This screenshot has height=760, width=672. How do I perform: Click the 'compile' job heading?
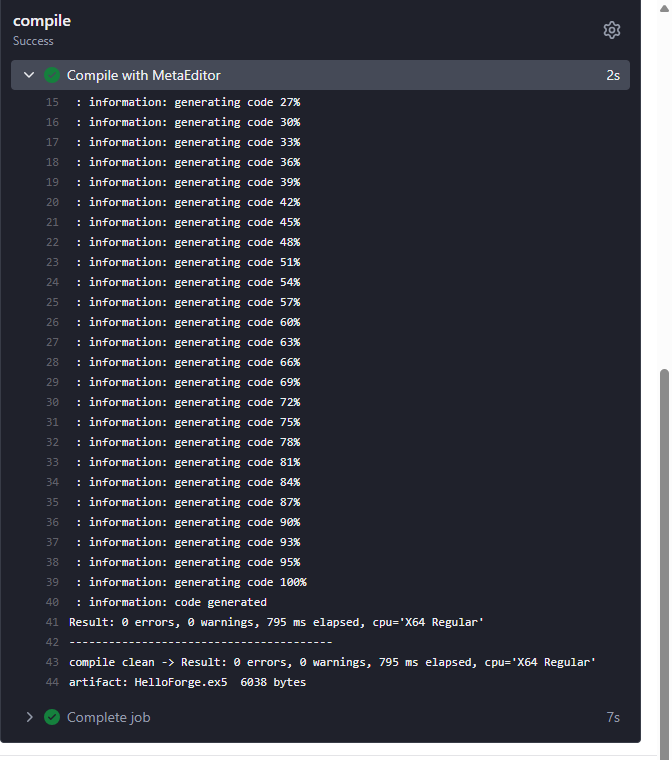(x=42, y=21)
